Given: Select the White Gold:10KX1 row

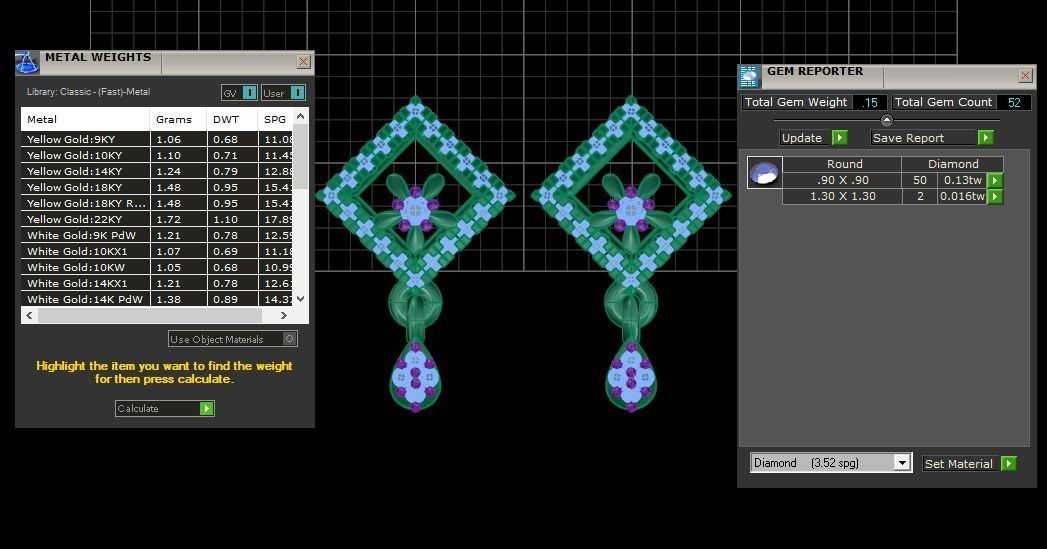Looking at the screenshot, I should 158,251.
